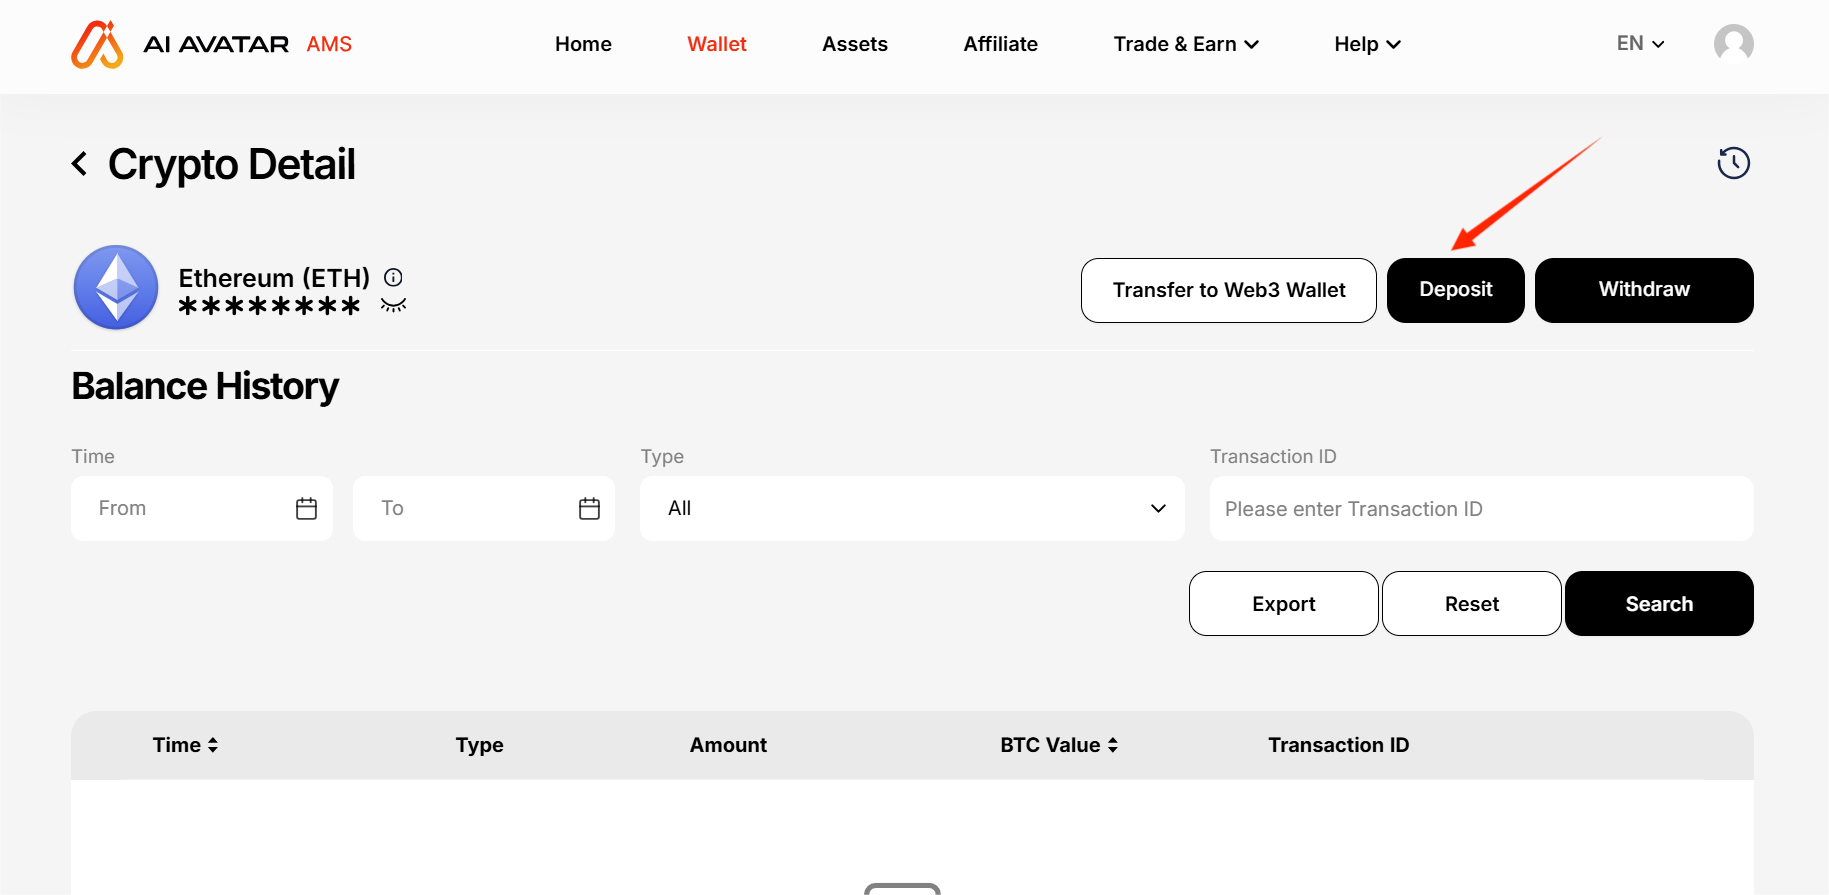Open the EN language dropdown
The height and width of the screenshot is (895, 1829).
(1640, 43)
